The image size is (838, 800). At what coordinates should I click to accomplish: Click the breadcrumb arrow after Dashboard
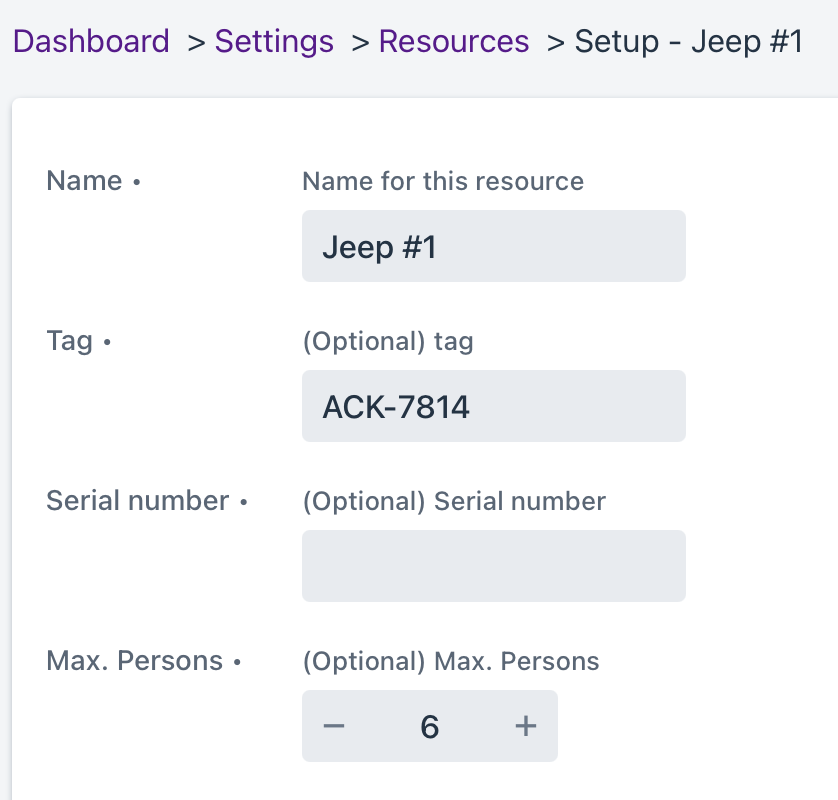click(196, 43)
